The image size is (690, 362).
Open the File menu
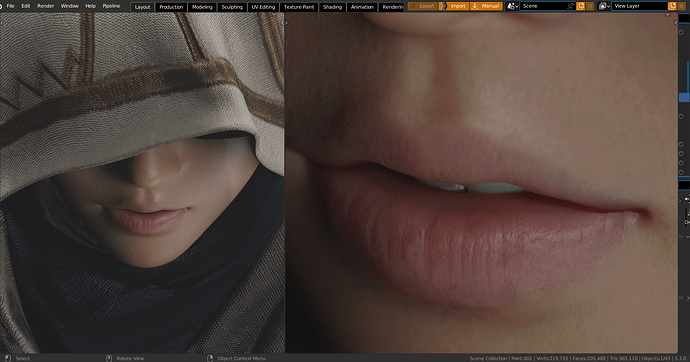tap(11, 6)
